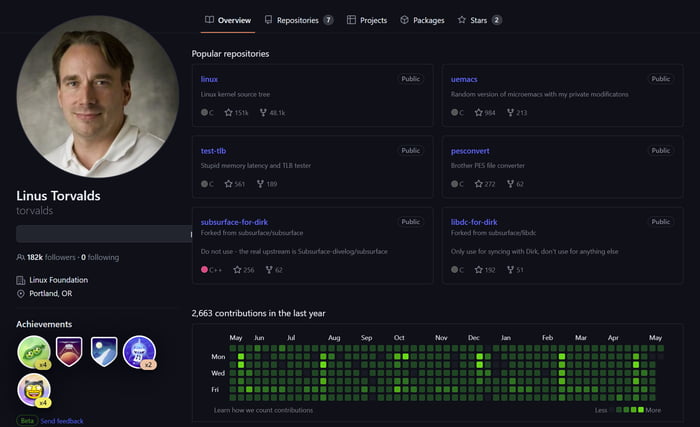The width and height of the screenshot is (700, 427).
Task: Open the Pull Shark achievement badge
Action: pyautogui.click(x=138, y=352)
